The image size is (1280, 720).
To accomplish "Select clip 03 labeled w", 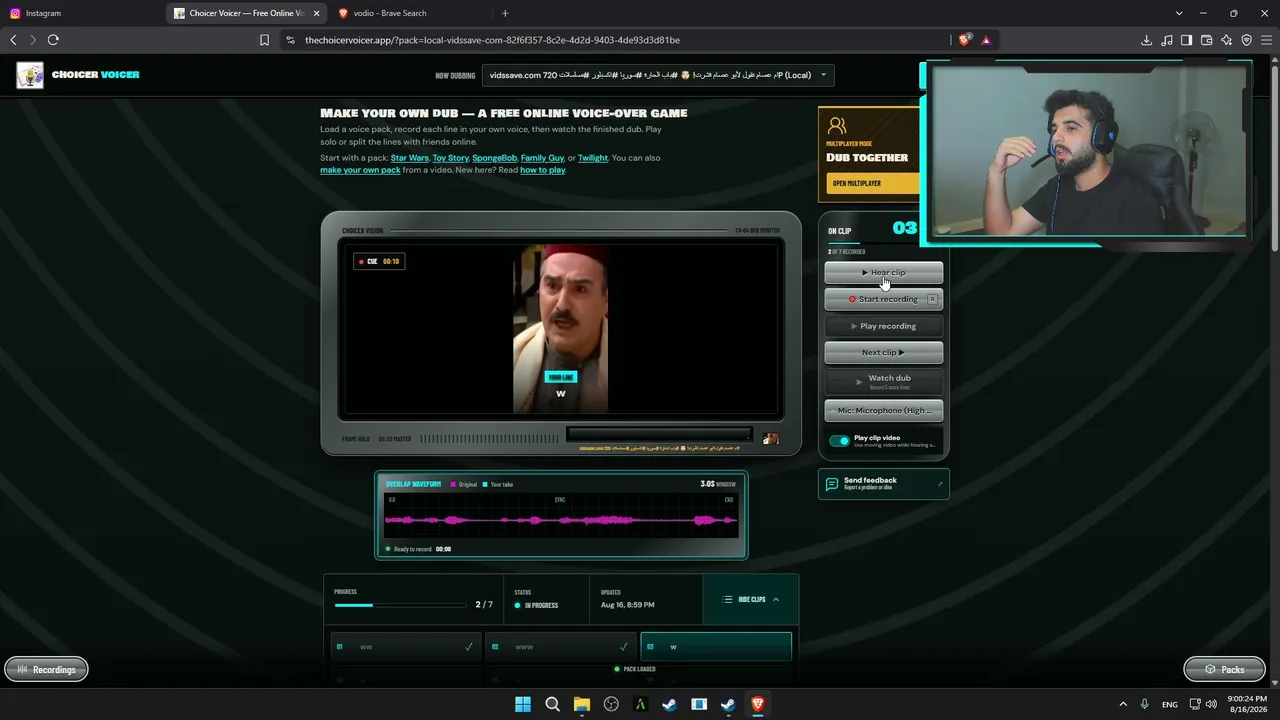I will click(716, 647).
